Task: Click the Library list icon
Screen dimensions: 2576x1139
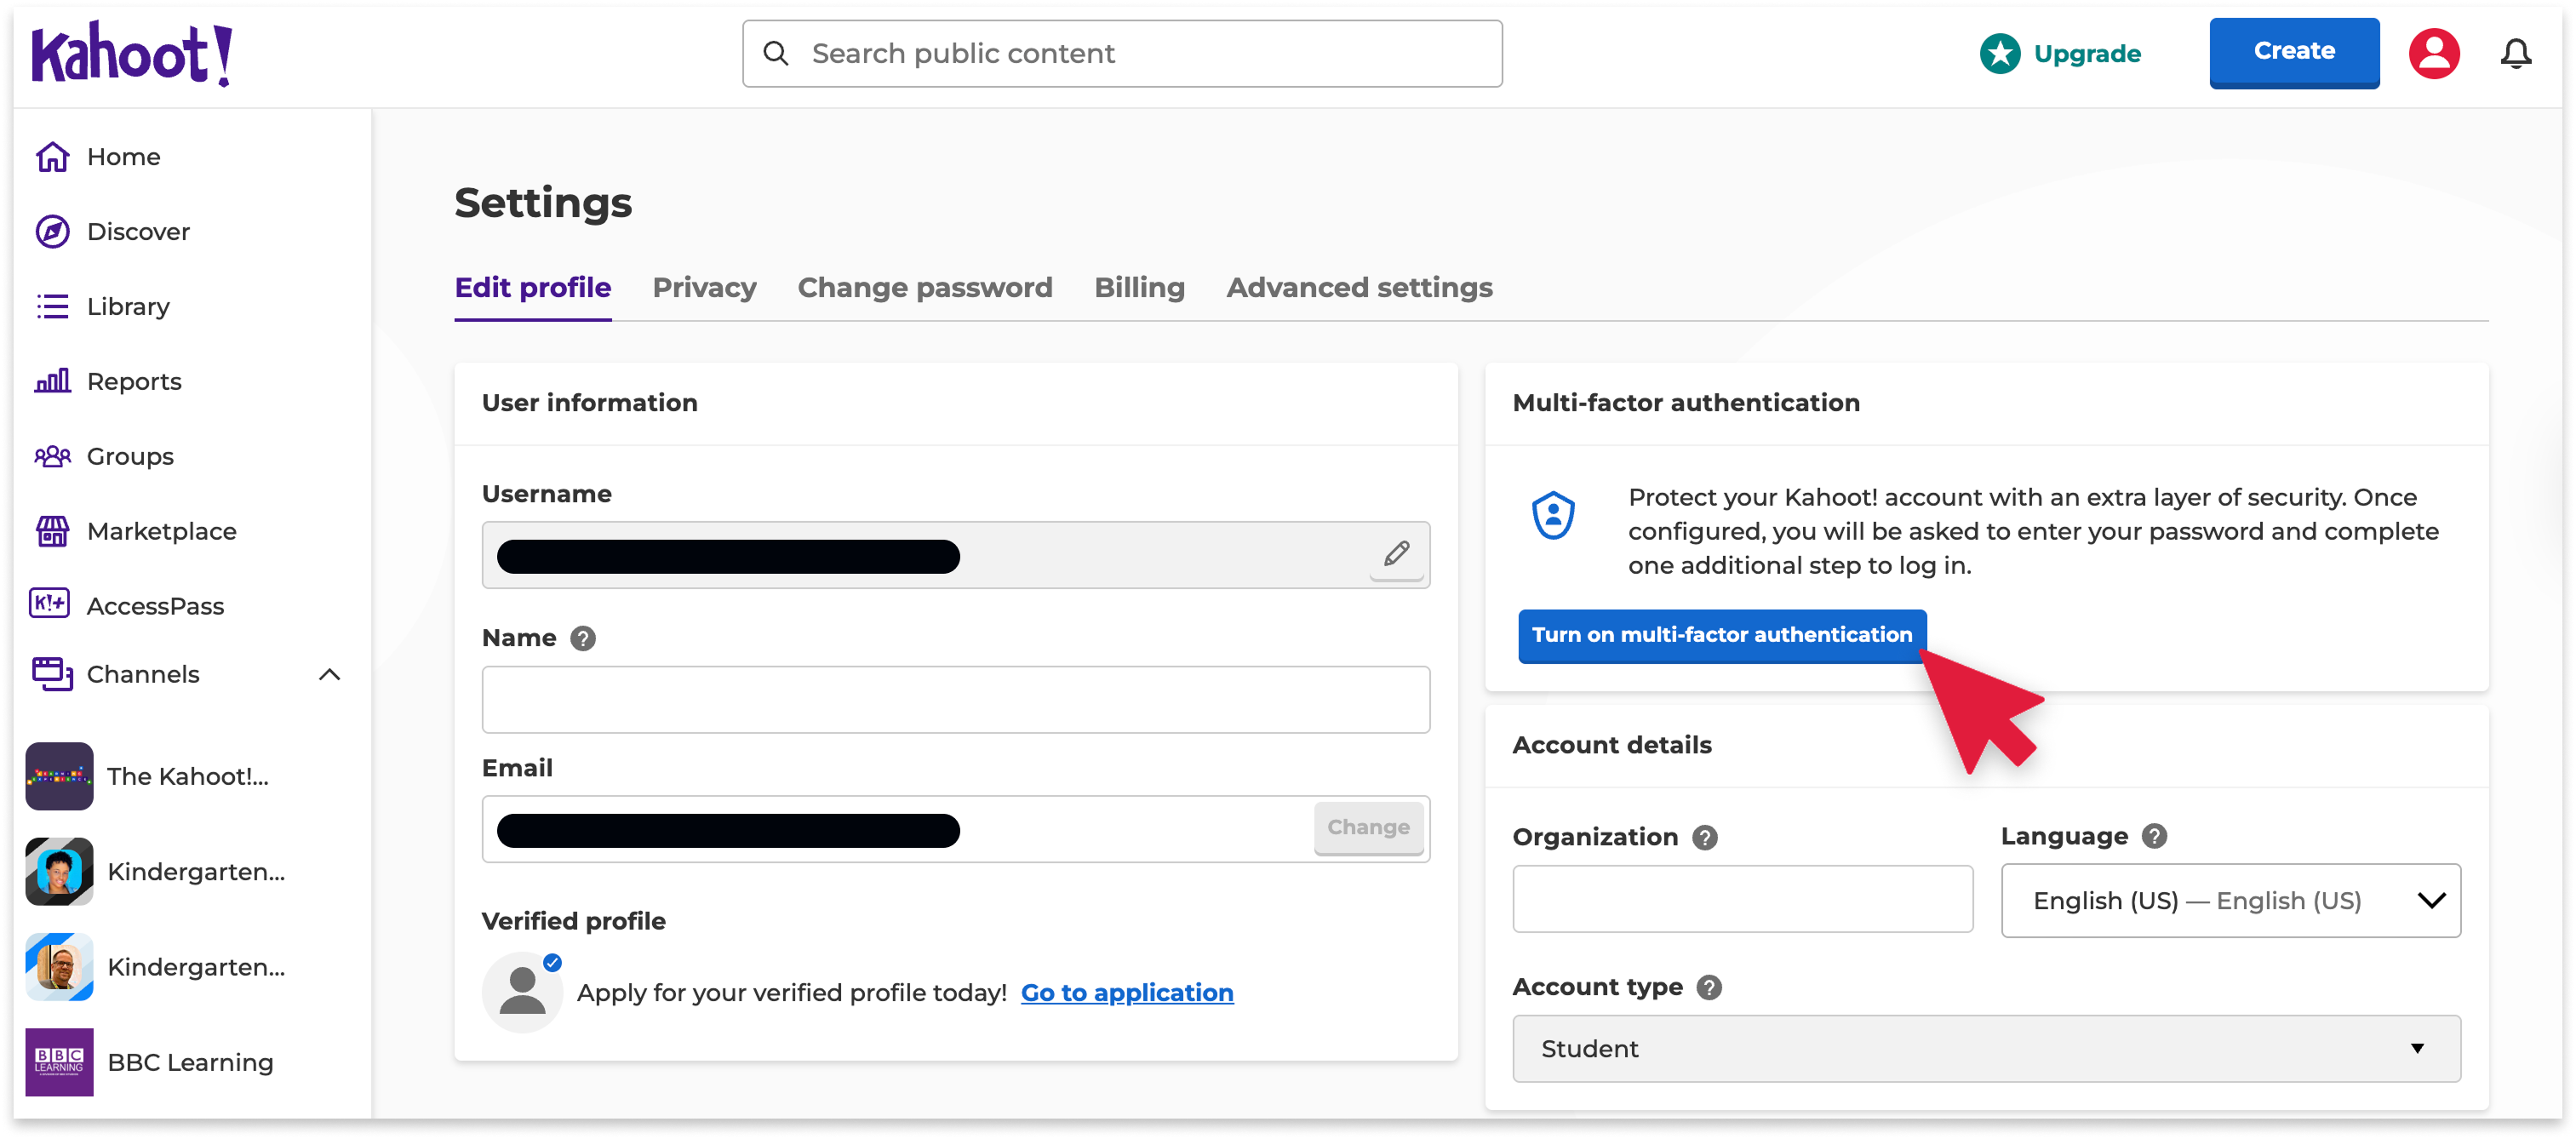Action: pos(52,307)
